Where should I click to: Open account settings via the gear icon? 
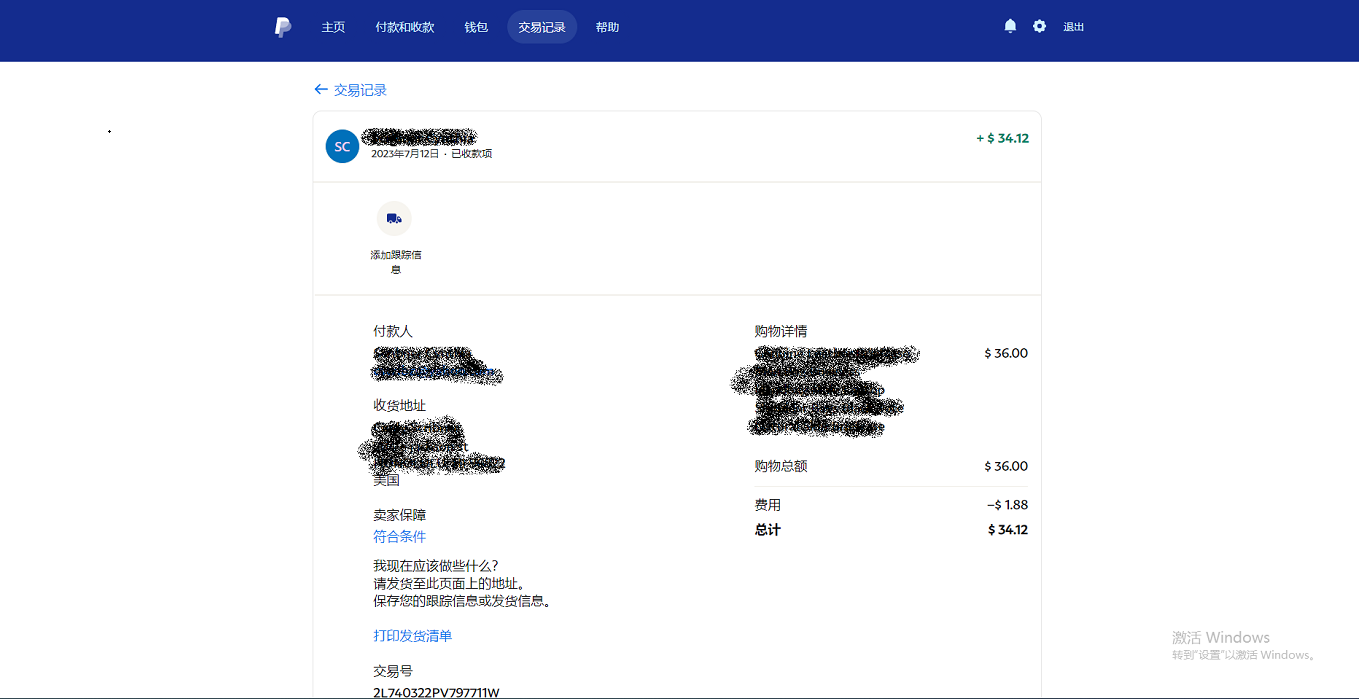point(1039,26)
